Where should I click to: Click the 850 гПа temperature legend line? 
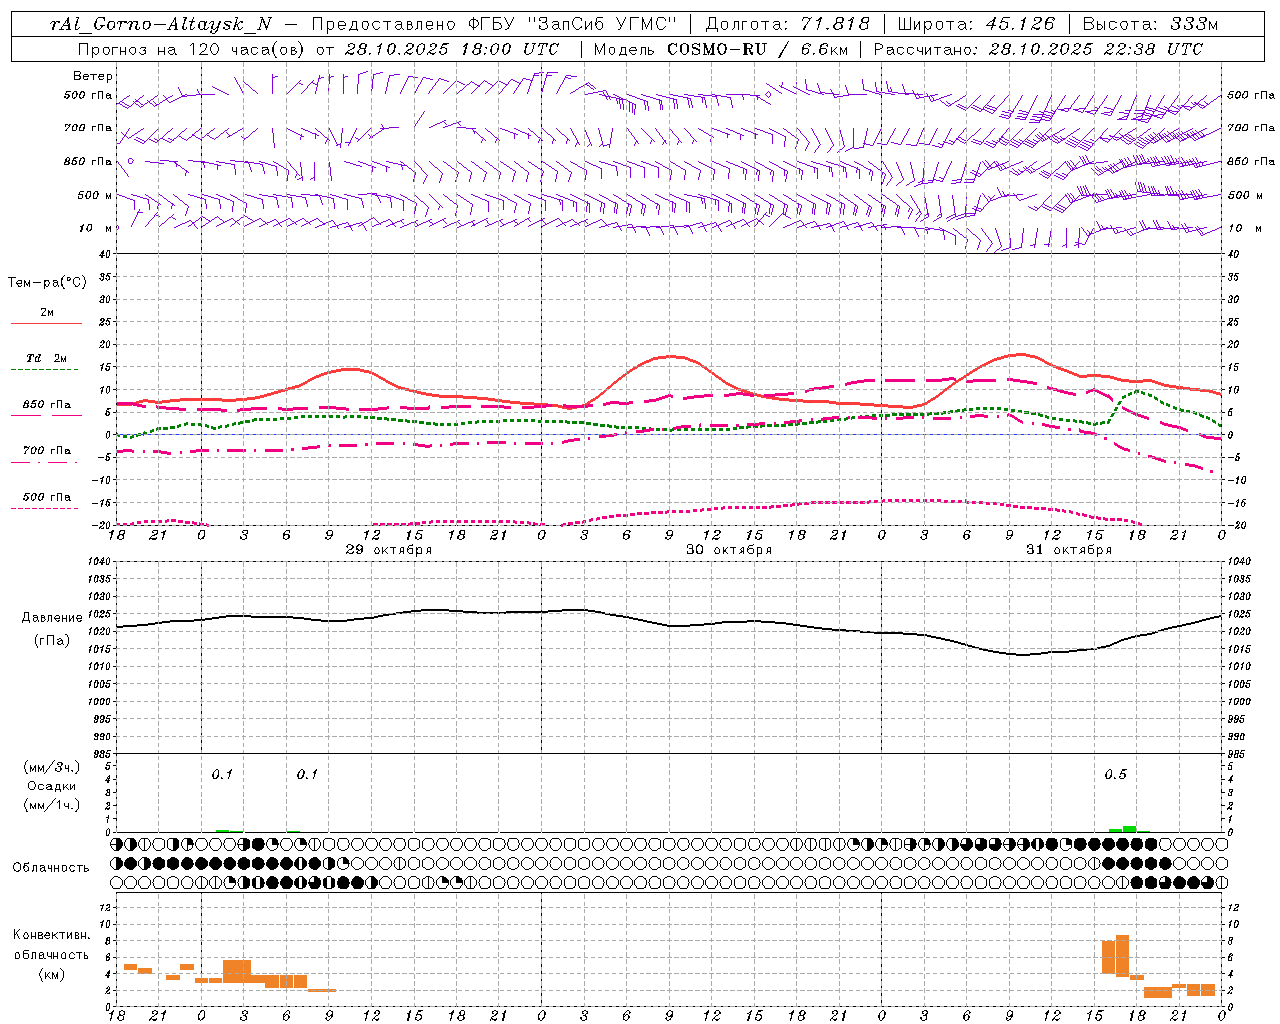(x=46, y=416)
